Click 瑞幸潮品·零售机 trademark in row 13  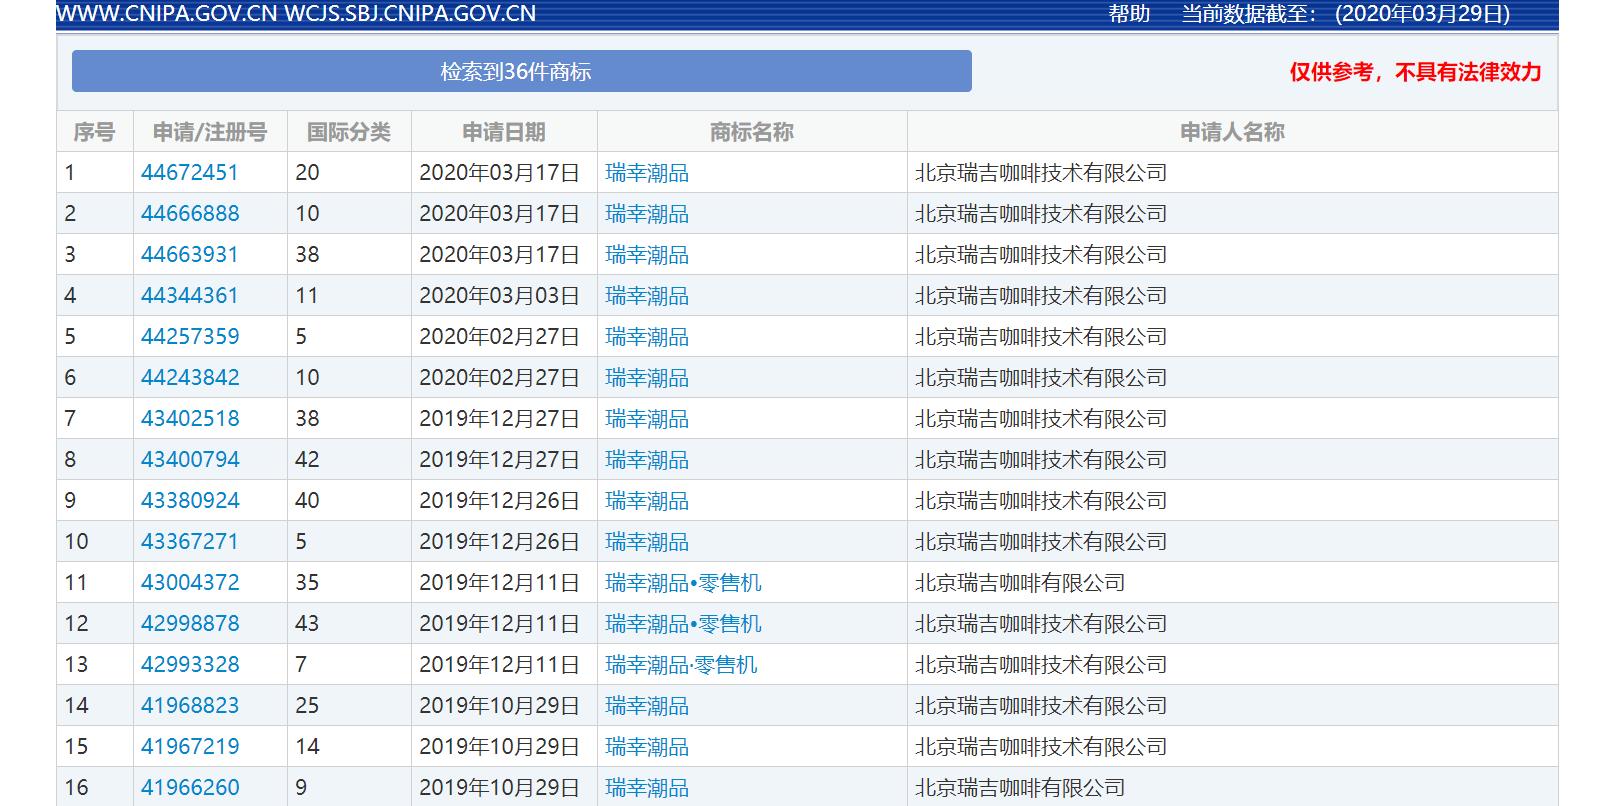(x=681, y=665)
